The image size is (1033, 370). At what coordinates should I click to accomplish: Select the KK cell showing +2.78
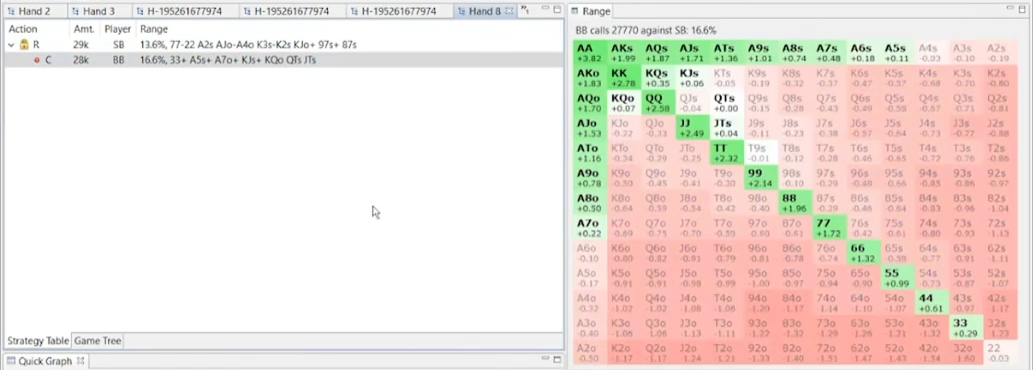[x=624, y=78]
